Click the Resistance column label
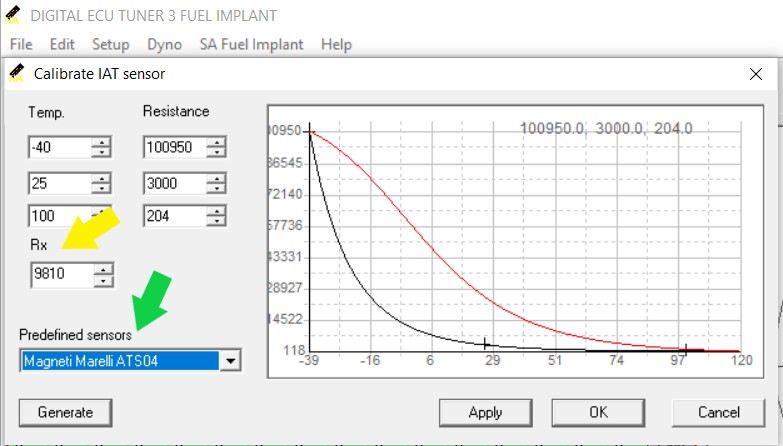 176,111
